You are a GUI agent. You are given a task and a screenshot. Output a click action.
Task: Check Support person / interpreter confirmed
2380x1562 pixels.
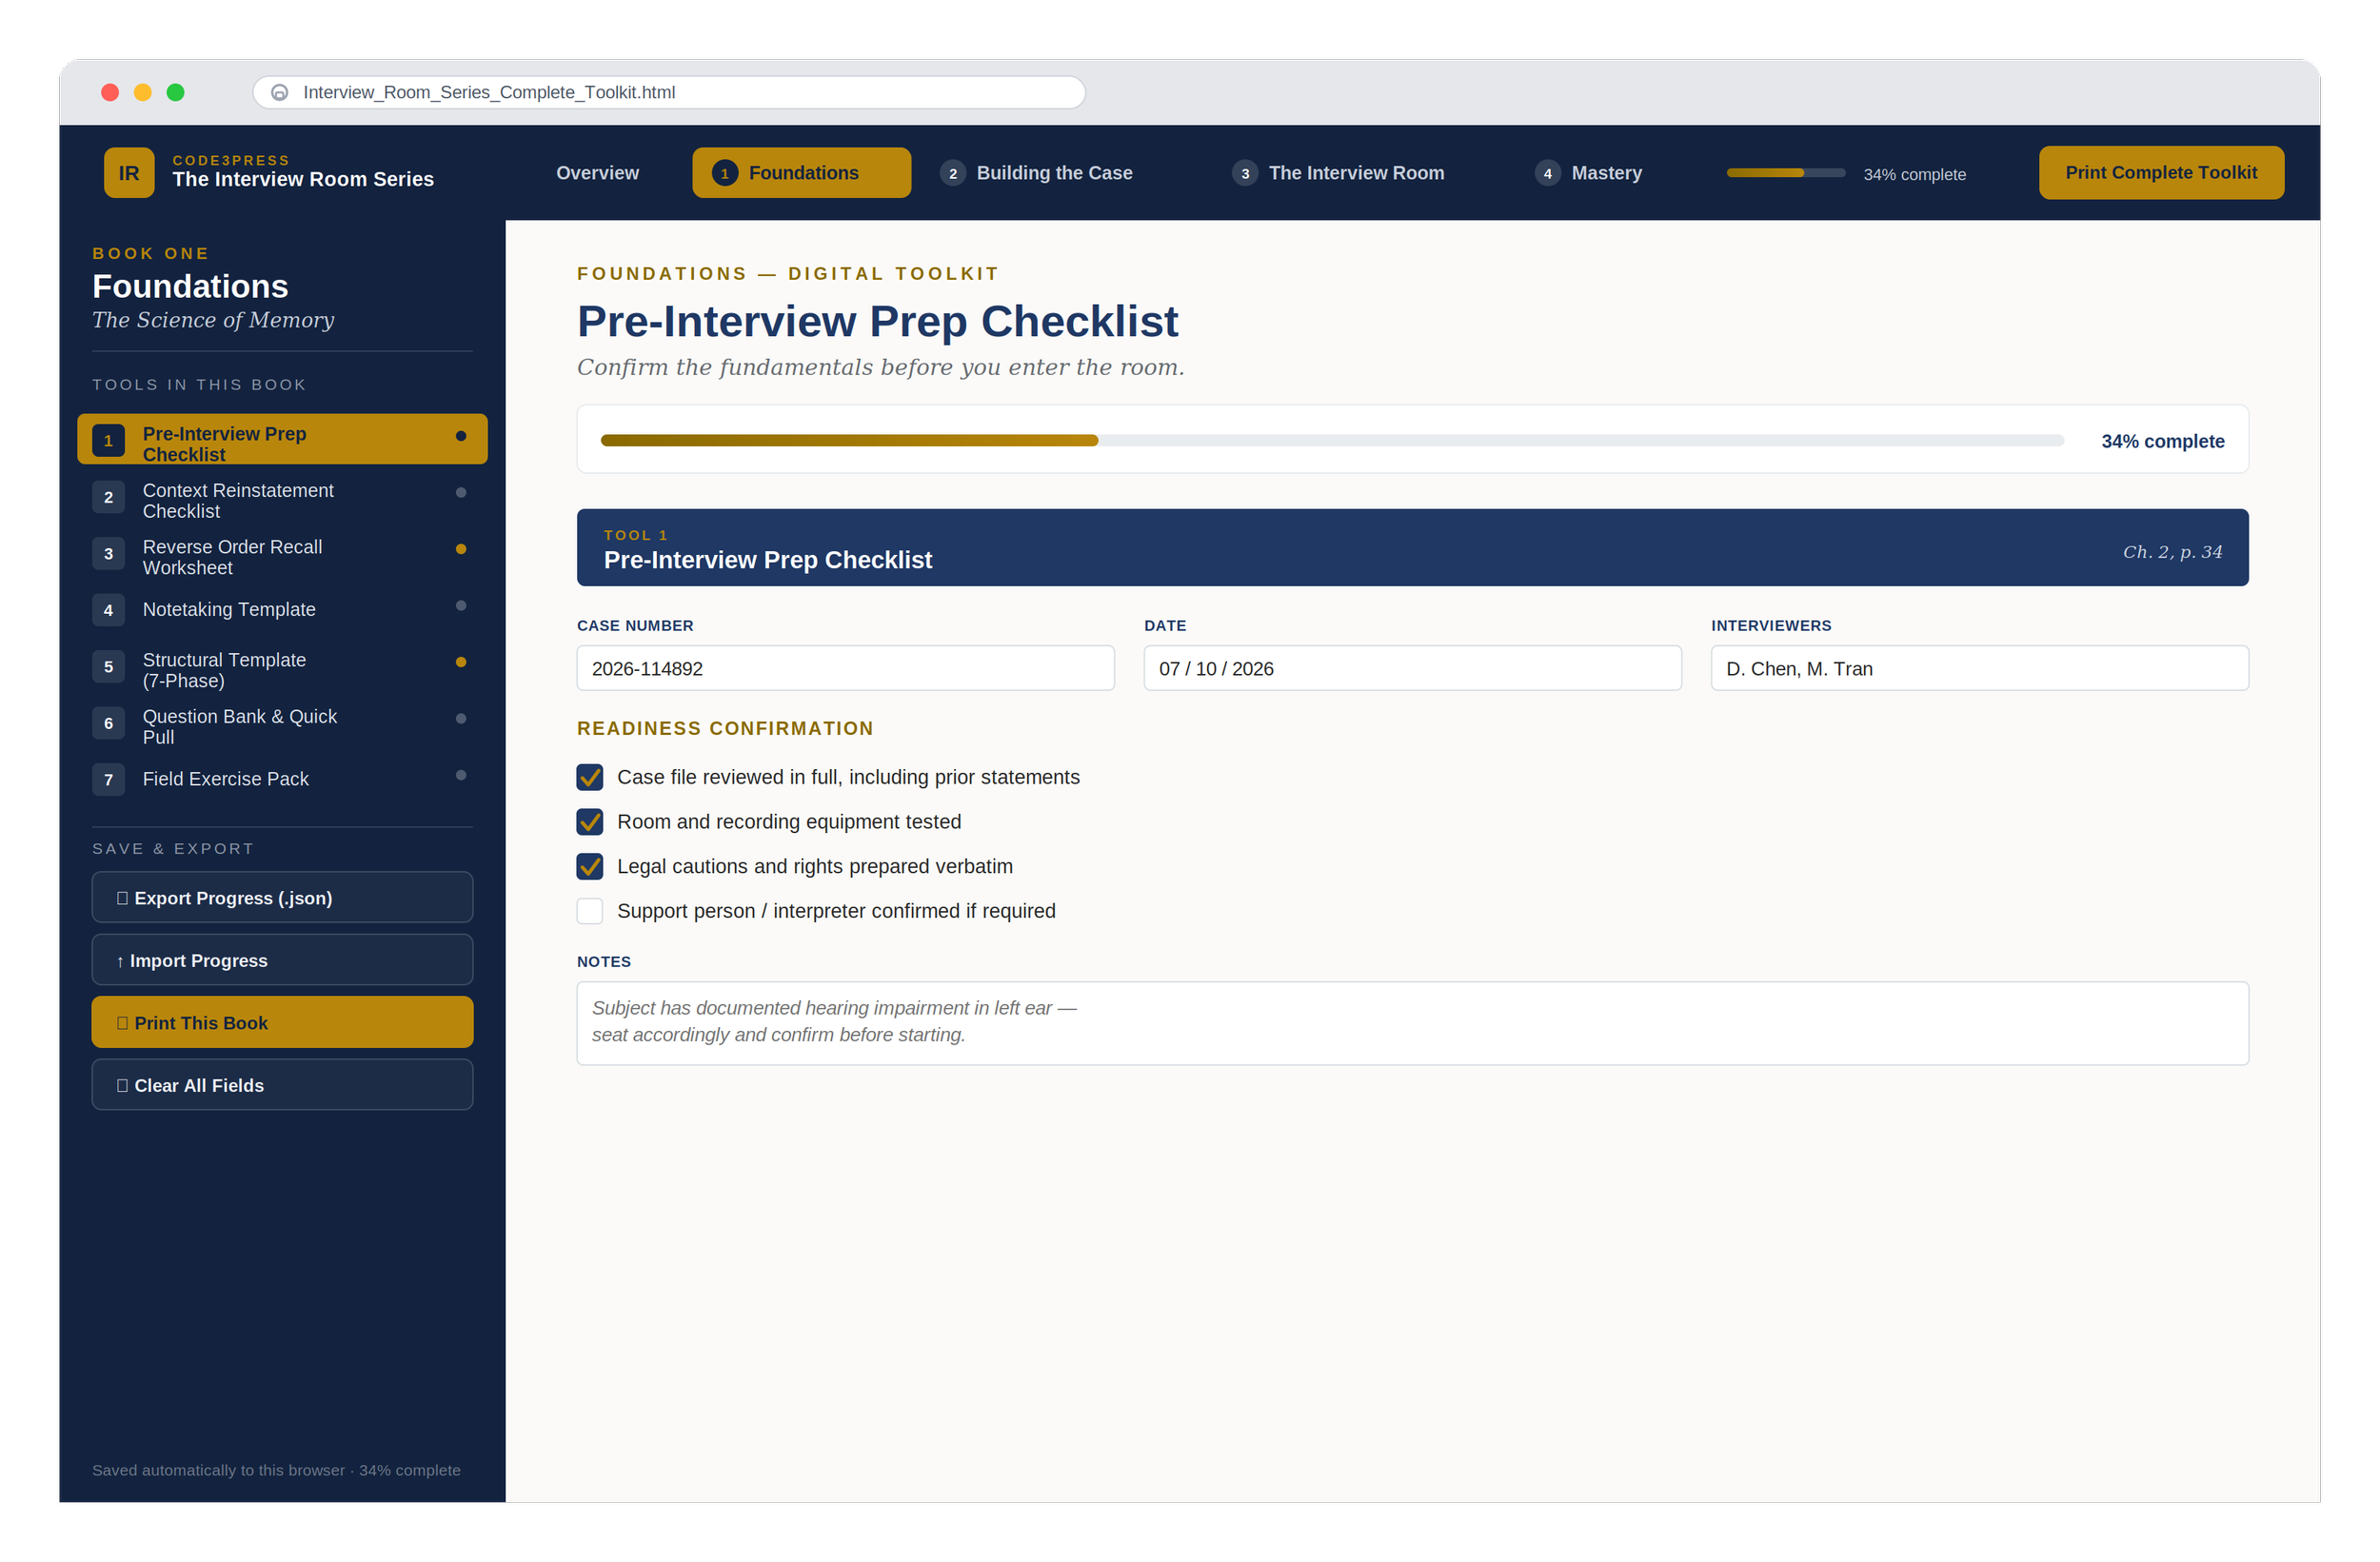pos(590,911)
